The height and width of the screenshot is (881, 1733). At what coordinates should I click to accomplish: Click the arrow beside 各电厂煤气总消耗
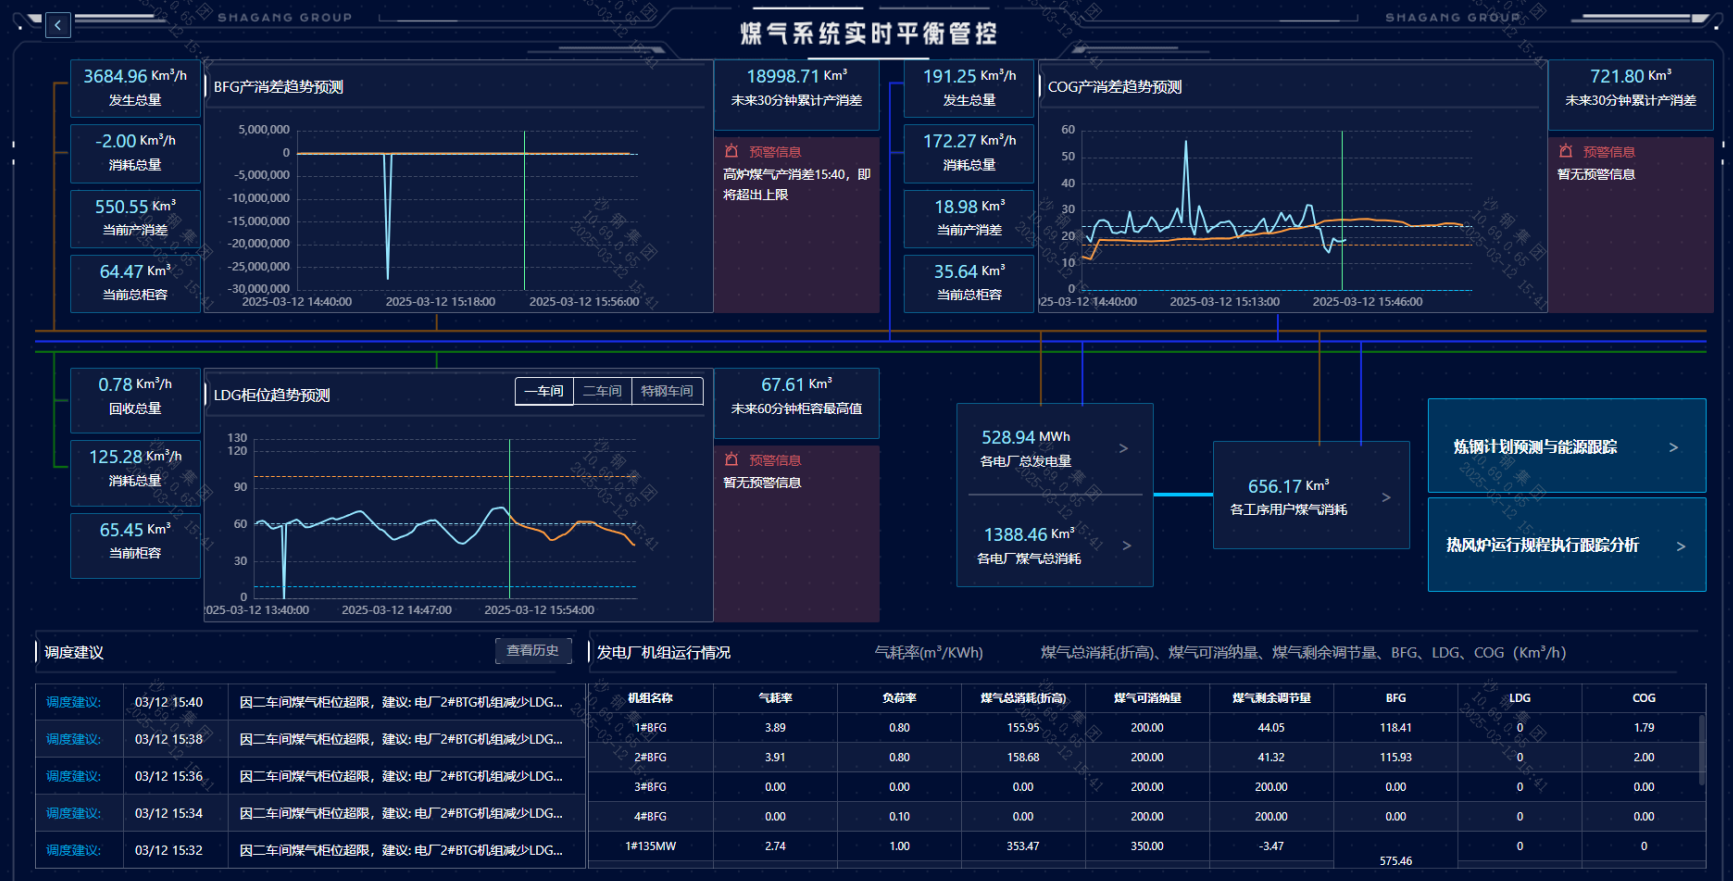1126,545
